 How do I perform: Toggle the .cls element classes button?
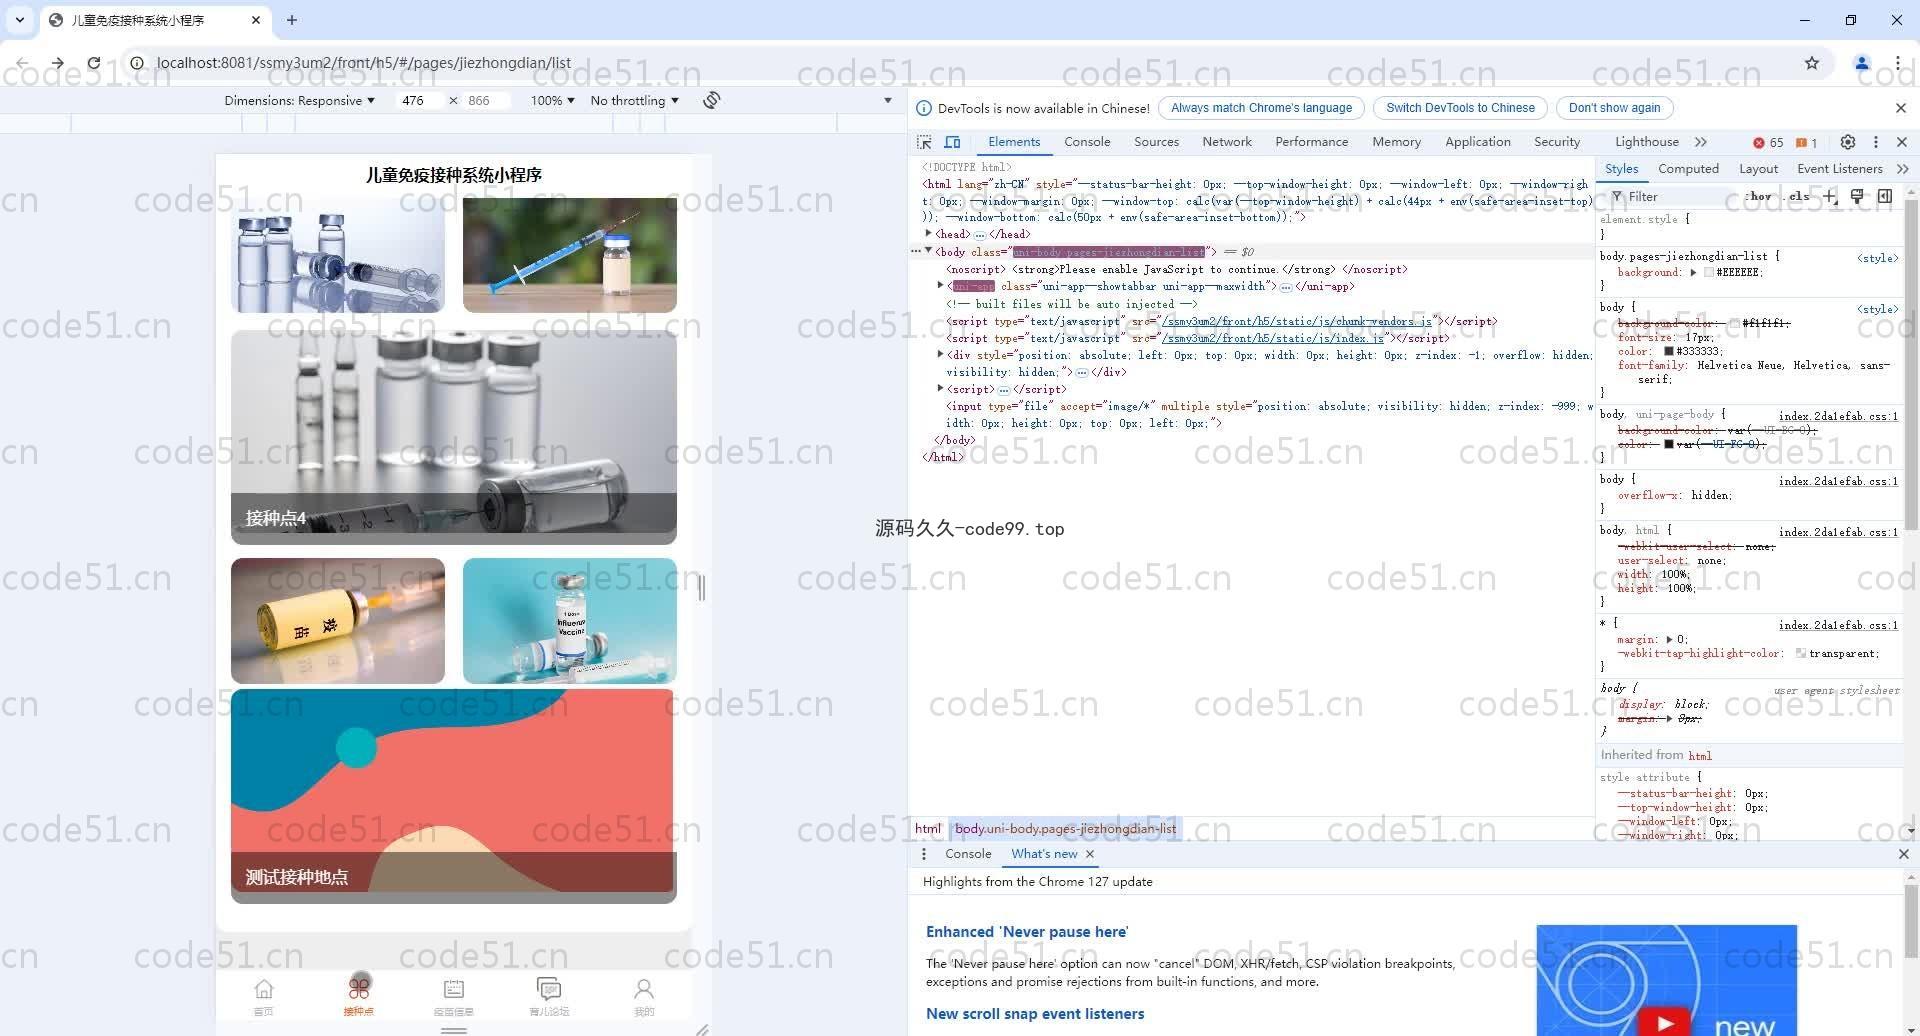pos(1799,196)
